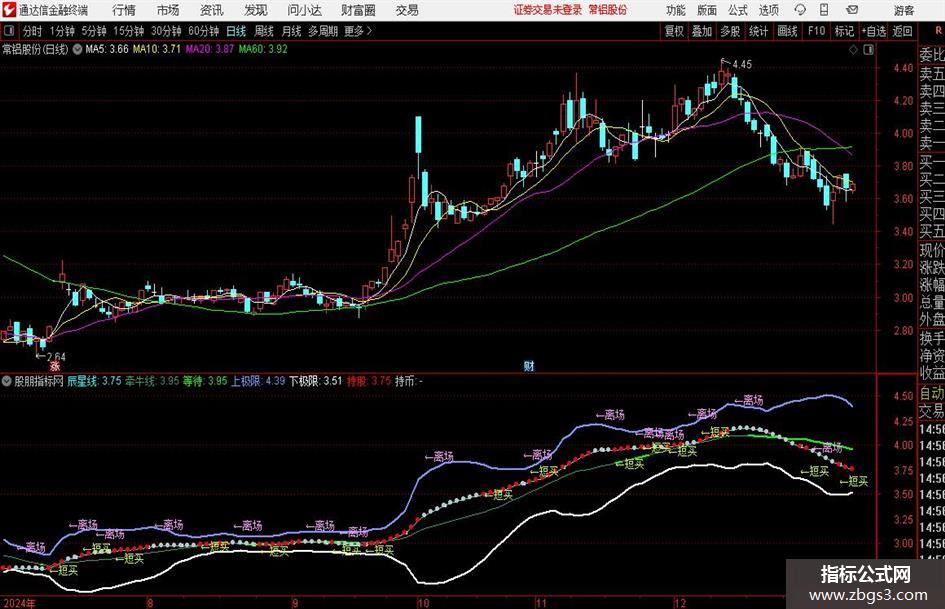Click the 多股 toolbar button

(730, 31)
